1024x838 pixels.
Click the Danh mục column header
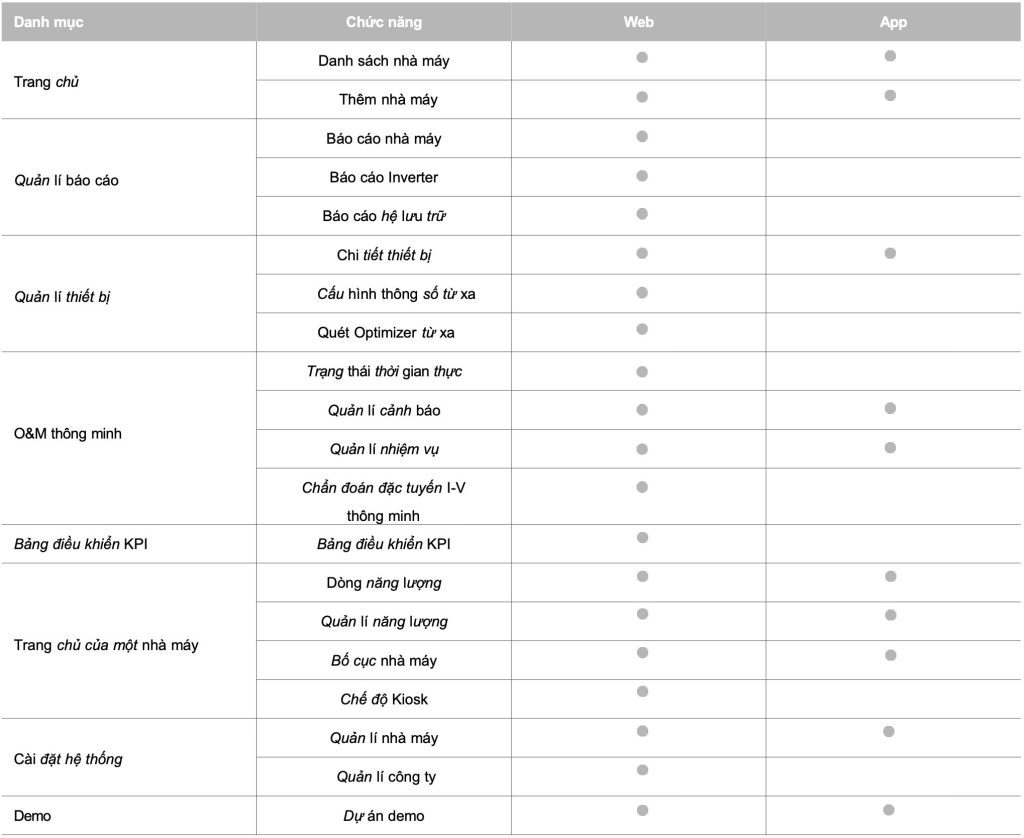click(x=129, y=22)
